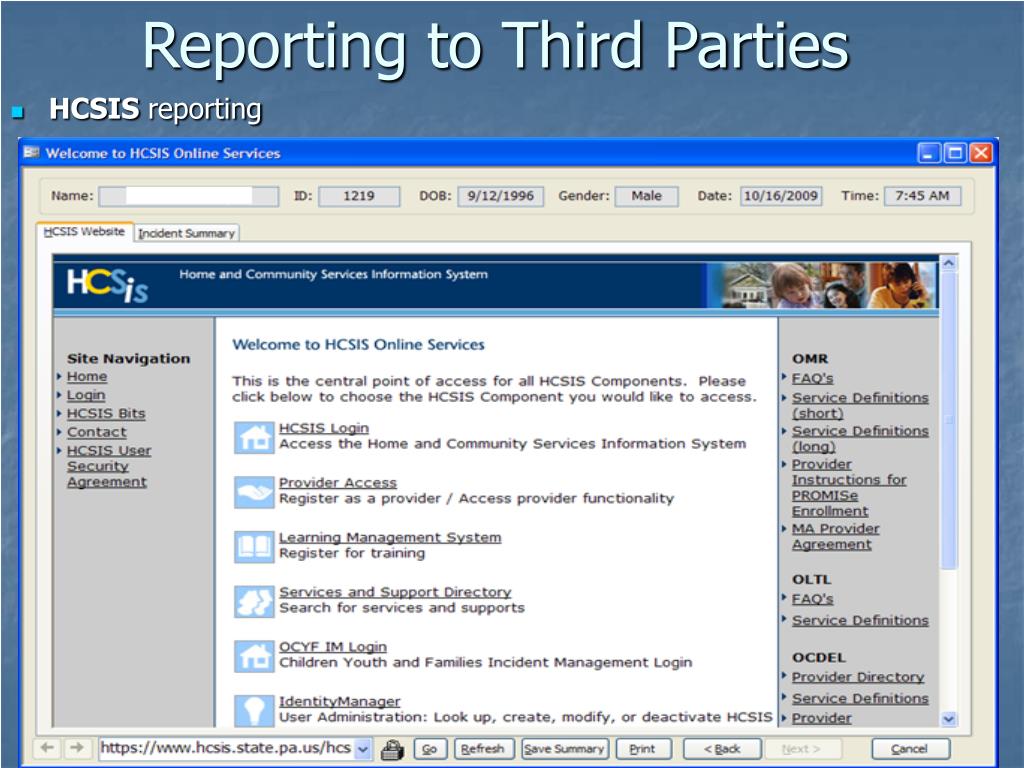1024x768 pixels.
Task: Click the printer icon next to the URL field
Action: tap(392, 749)
